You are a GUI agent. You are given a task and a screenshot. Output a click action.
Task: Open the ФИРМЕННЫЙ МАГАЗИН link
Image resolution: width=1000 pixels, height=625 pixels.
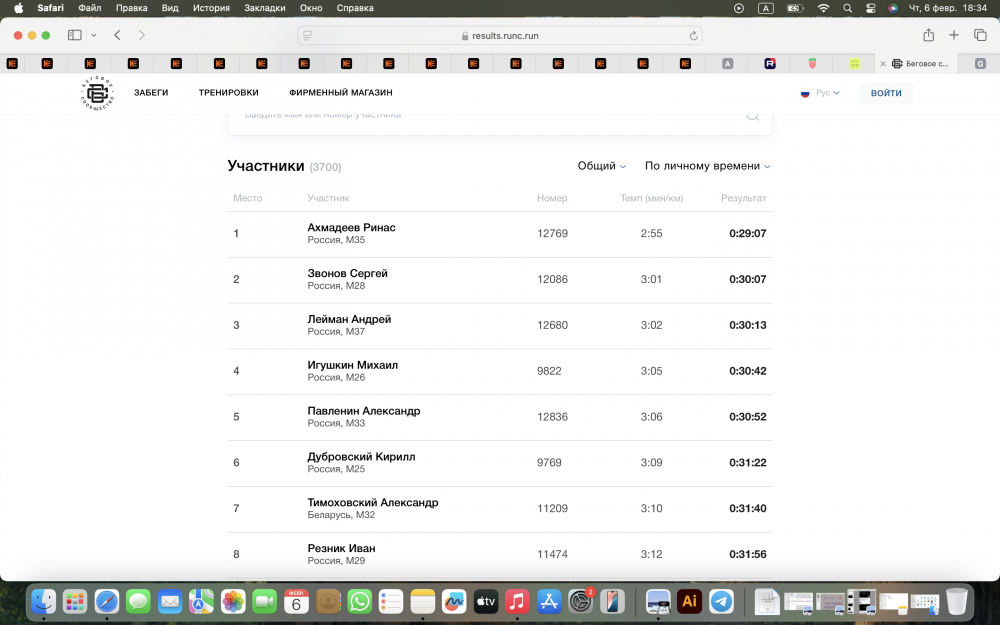click(x=340, y=93)
